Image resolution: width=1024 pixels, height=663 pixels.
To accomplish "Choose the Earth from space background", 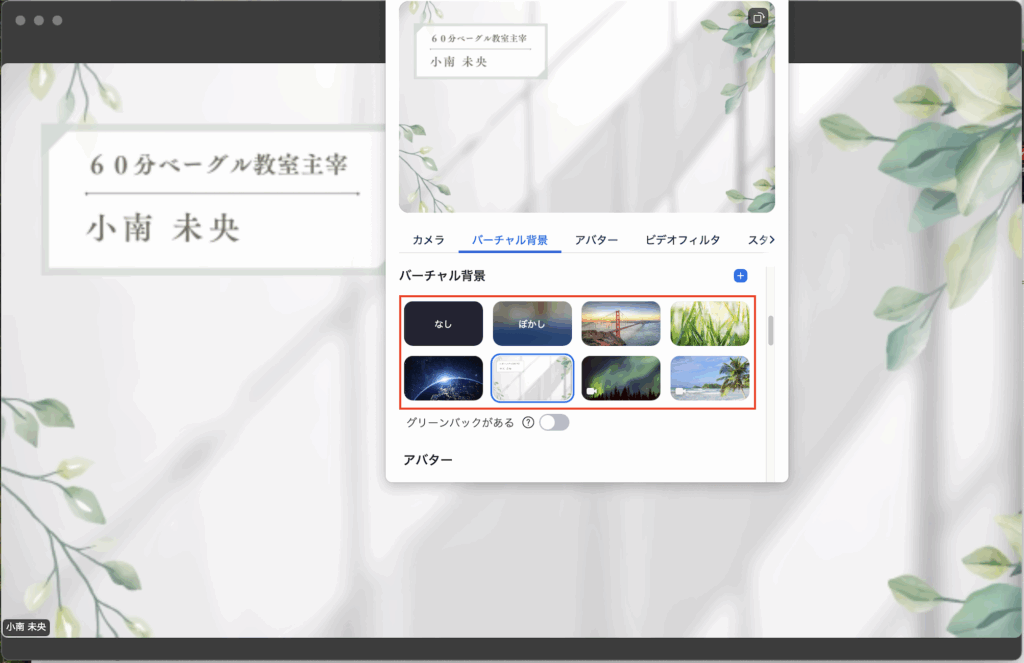I will [443, 378].
